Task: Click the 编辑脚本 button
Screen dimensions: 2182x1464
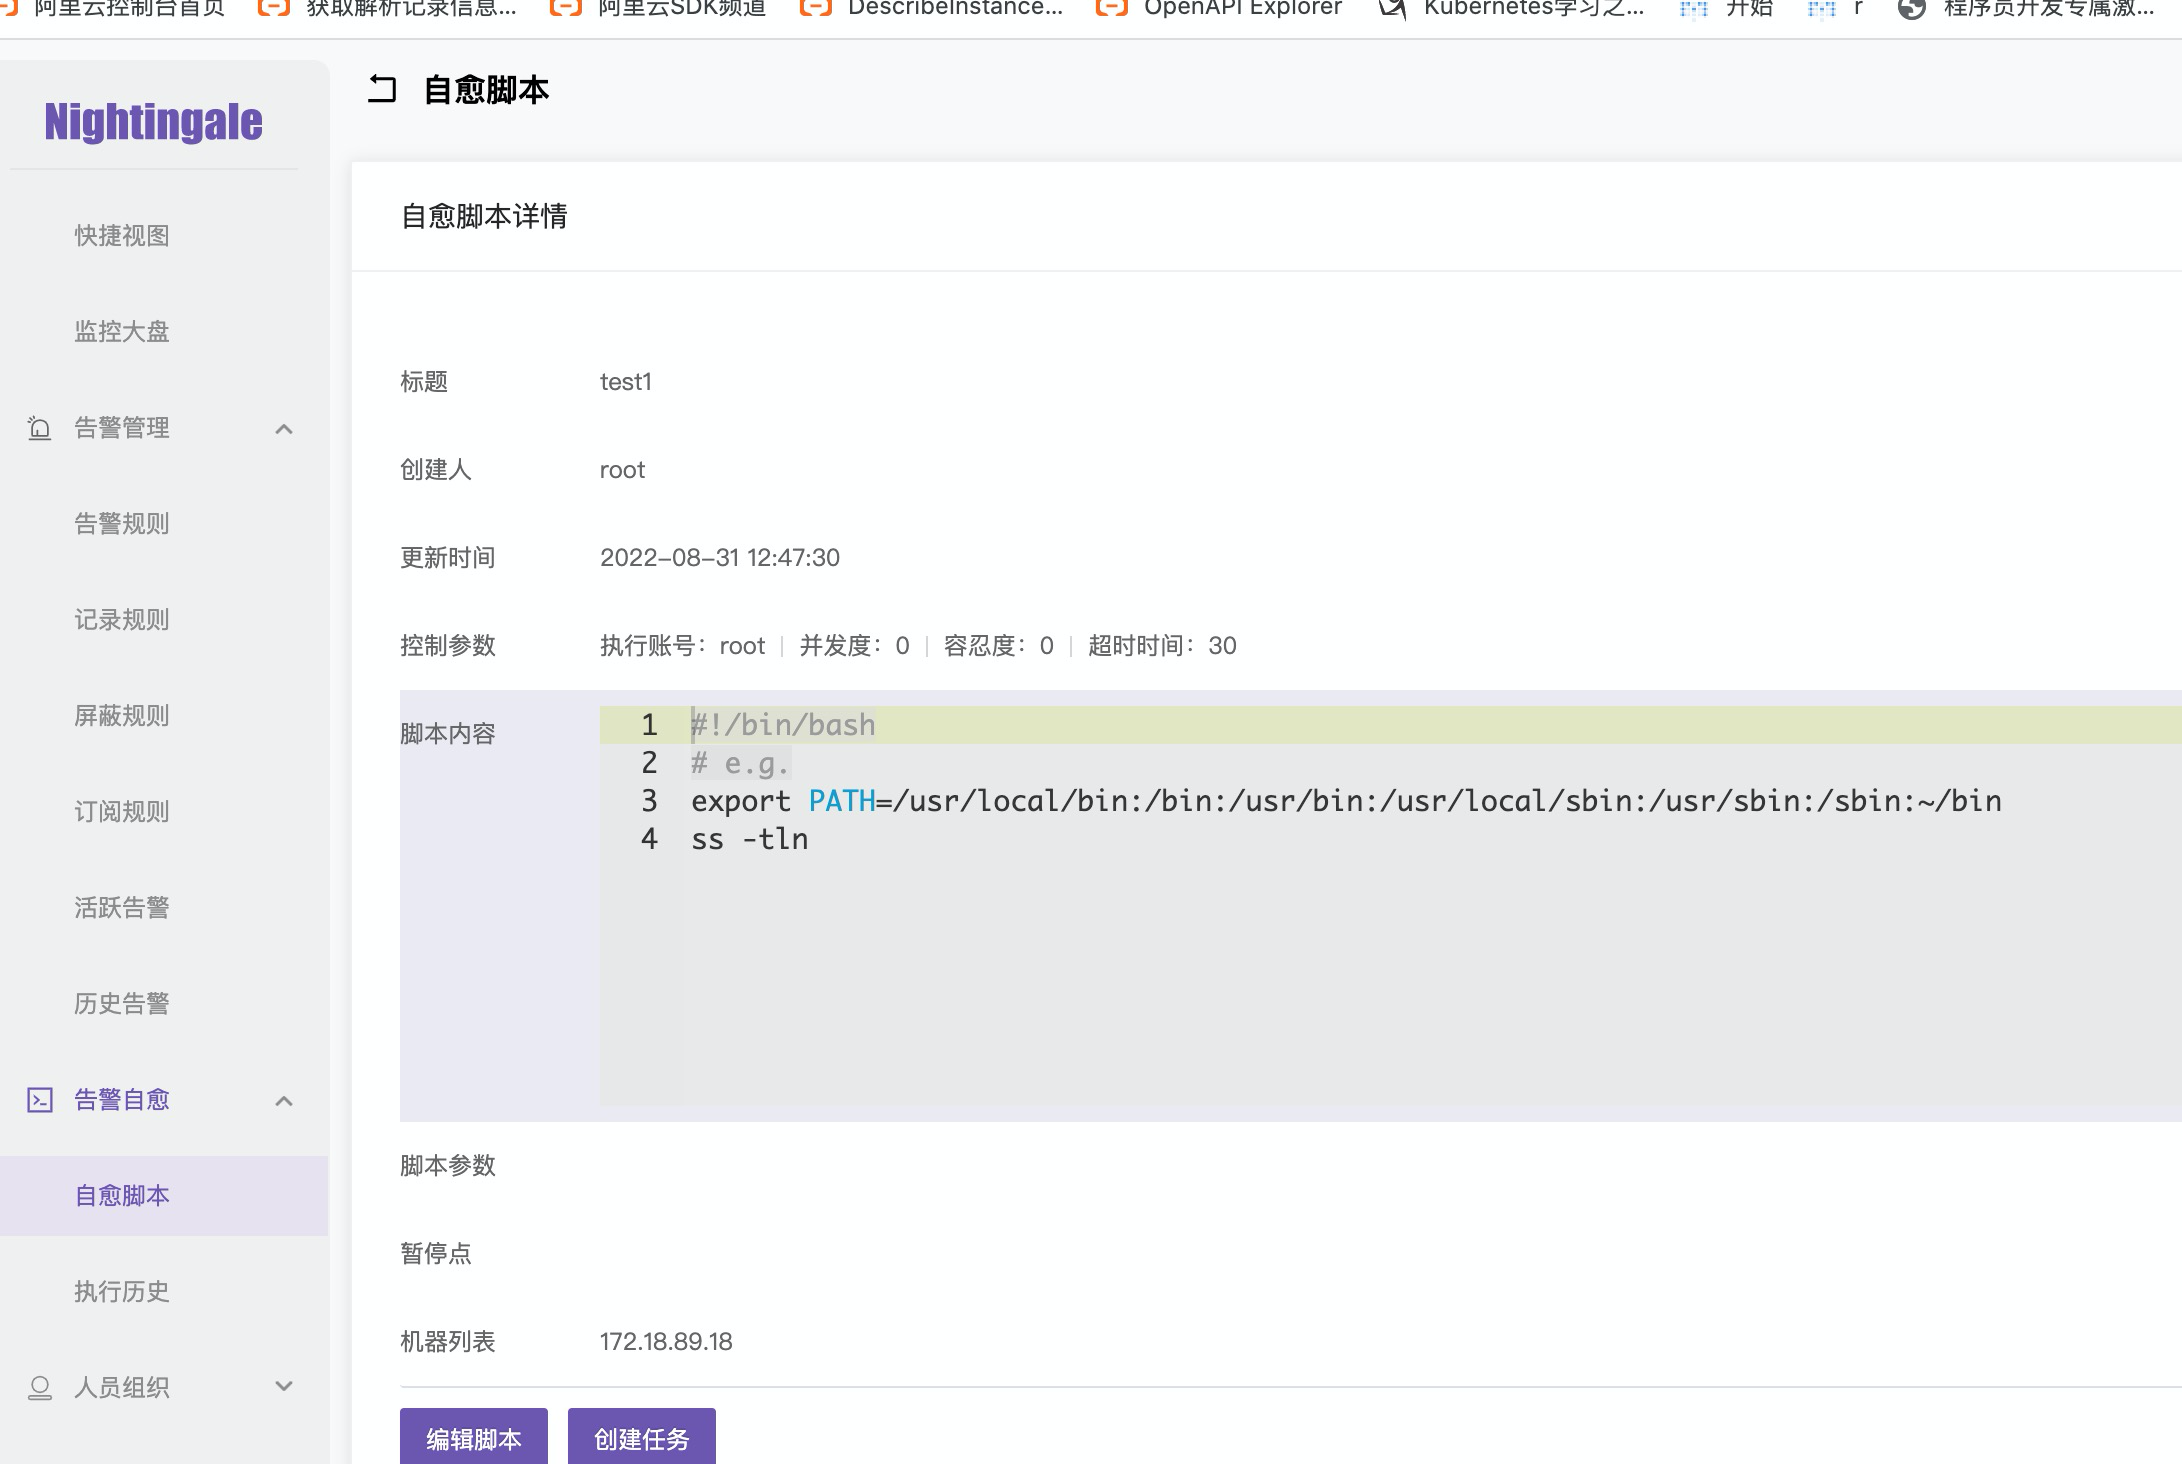Action: coord(473,1438)
